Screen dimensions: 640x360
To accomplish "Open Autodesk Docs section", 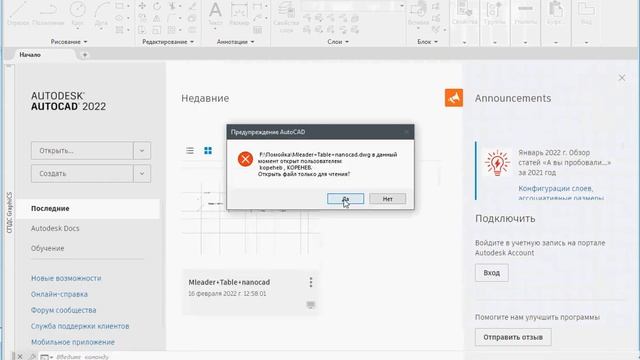I will 55,228.
